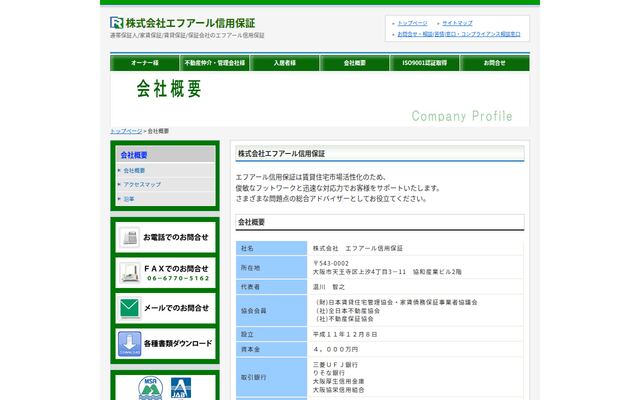Open the 沿革 sidebar item
This screenshot has width=640, height=400.
click(129, 199)
